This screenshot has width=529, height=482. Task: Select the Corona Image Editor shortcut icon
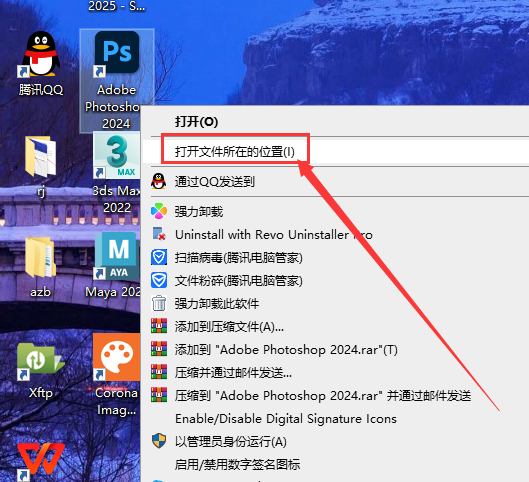pos(117,357)
